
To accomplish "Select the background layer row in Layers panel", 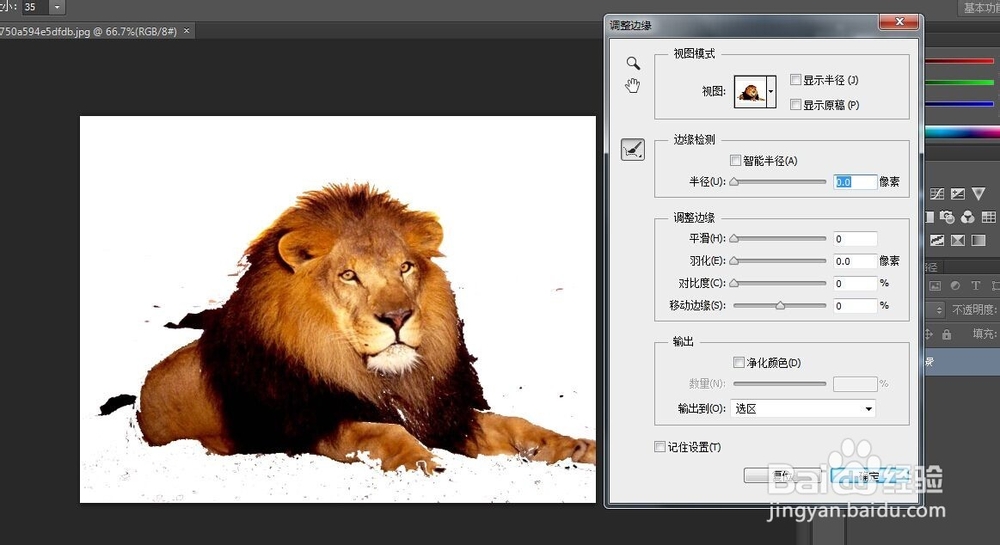I will click(x=962, y=361).
